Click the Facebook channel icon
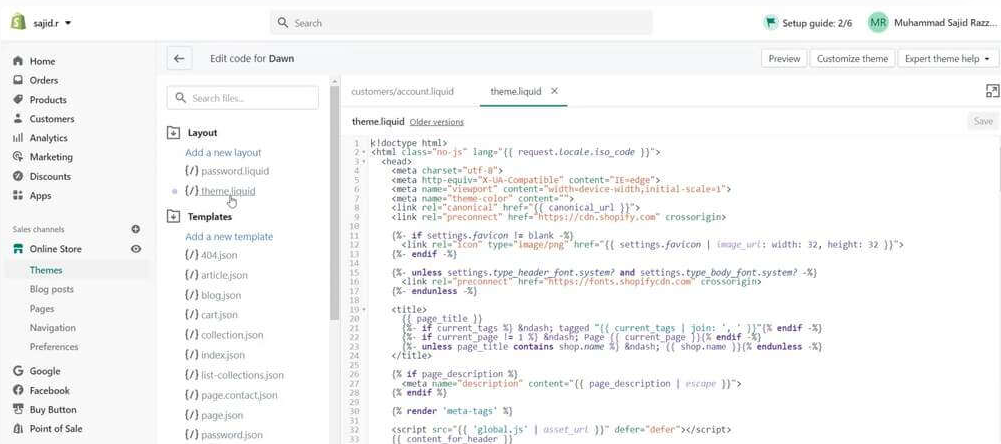Image resolution: width=1001 pixels, height=444 pixels. click(18, 390)
